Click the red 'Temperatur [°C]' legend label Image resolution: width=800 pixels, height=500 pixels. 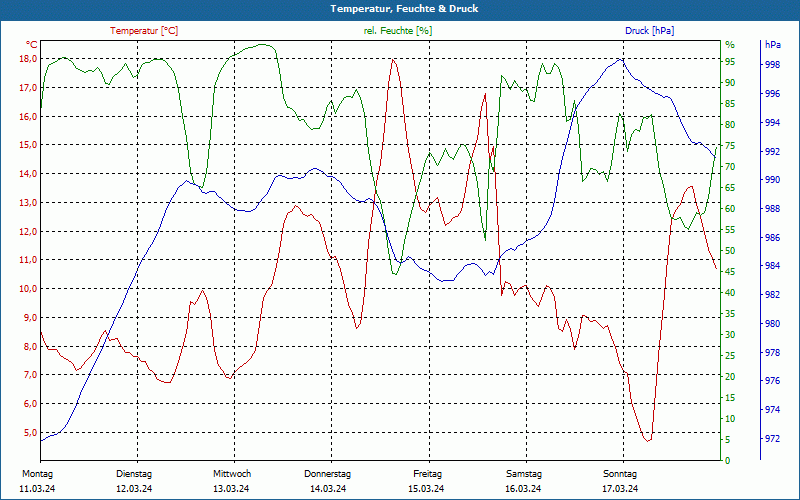(x=144, y=31)
